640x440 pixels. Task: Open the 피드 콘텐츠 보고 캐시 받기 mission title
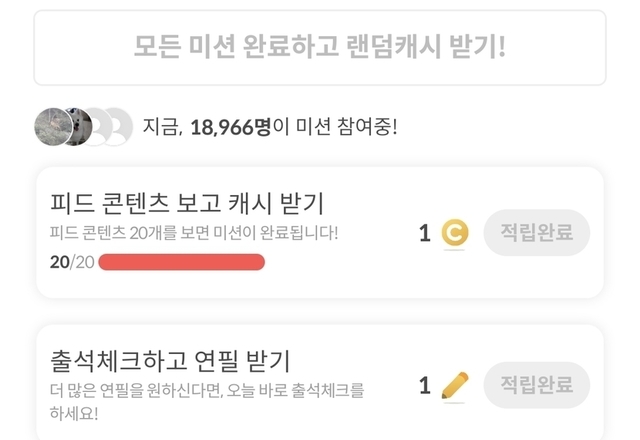(x=187, y=203)
